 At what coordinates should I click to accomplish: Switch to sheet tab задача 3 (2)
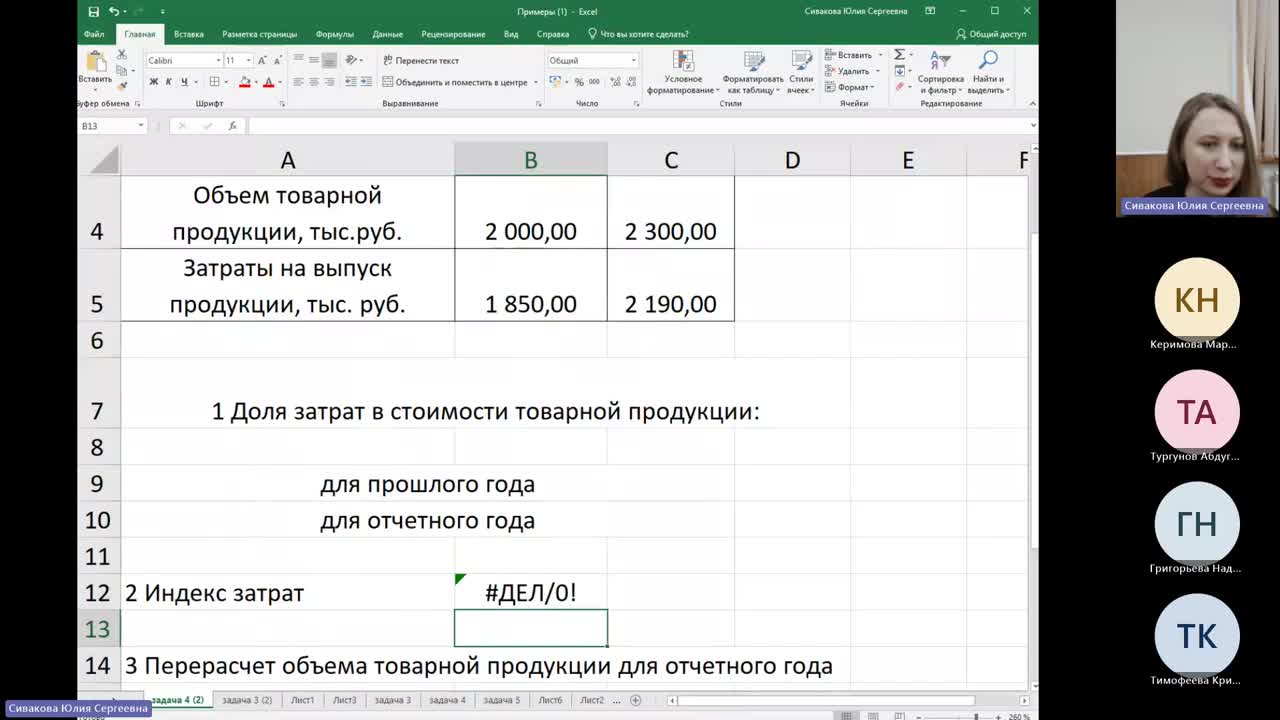point(247,700)
